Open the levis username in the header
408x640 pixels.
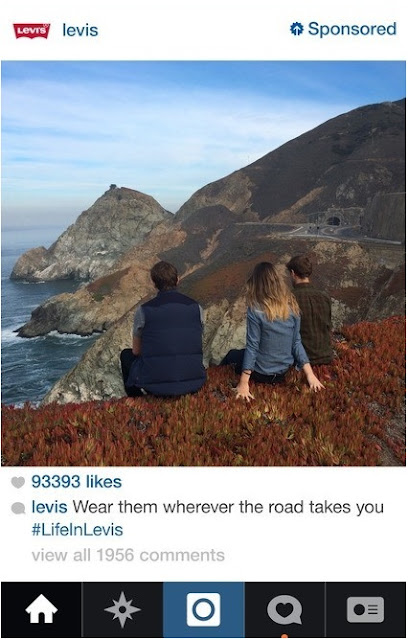[80, 30]
